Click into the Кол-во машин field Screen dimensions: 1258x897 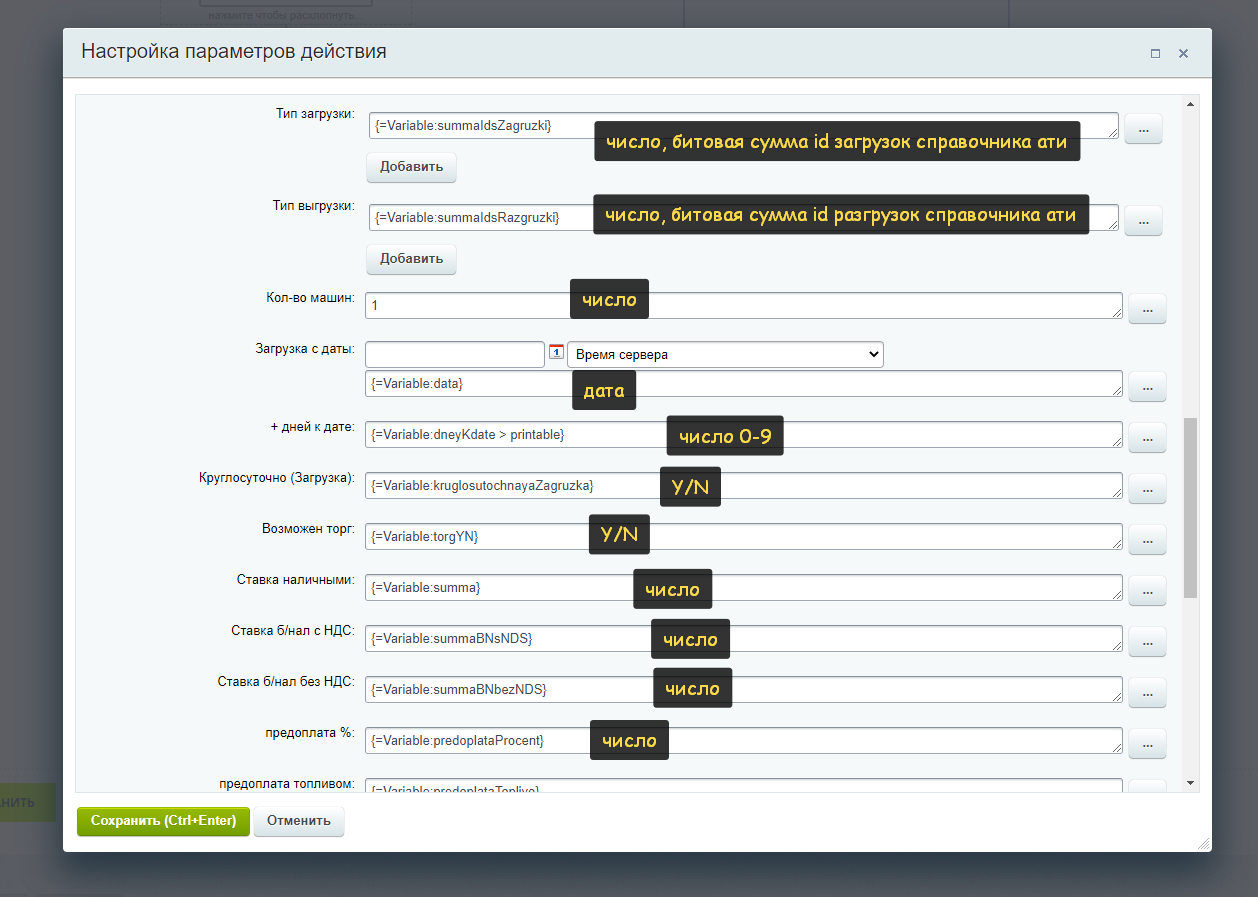[x=470, y=306]
